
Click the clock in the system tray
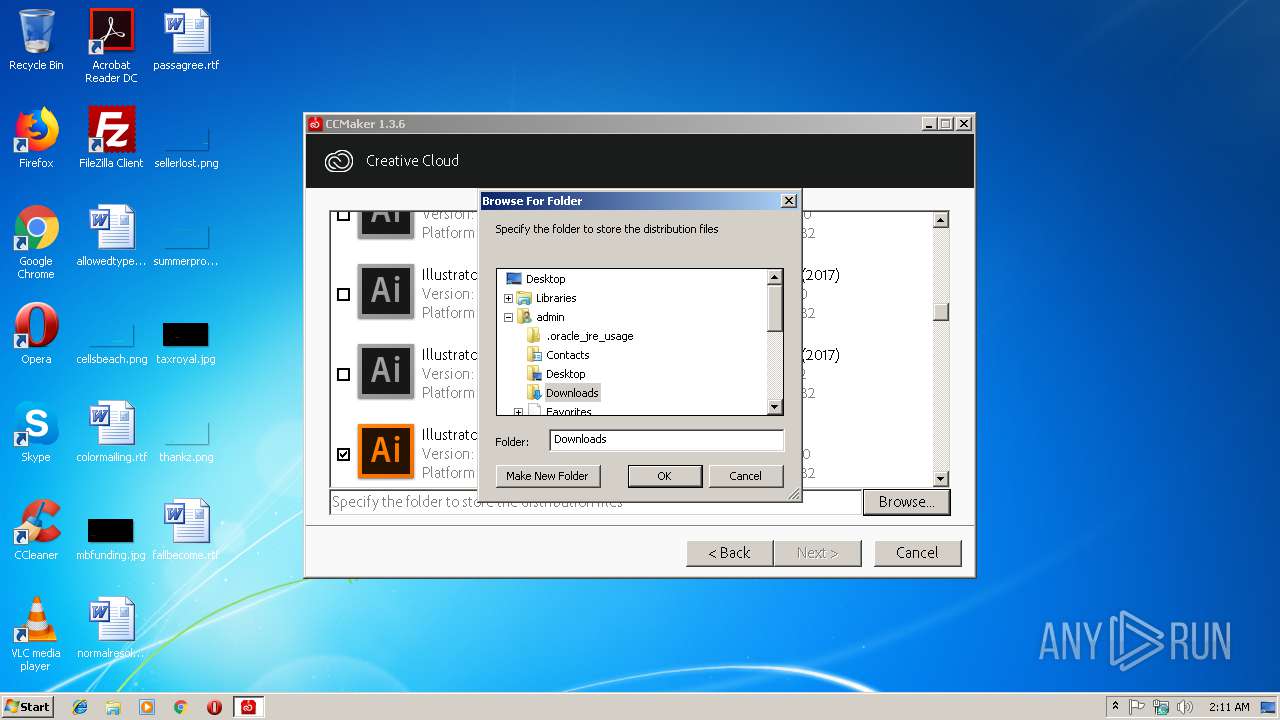point(1228,707)
